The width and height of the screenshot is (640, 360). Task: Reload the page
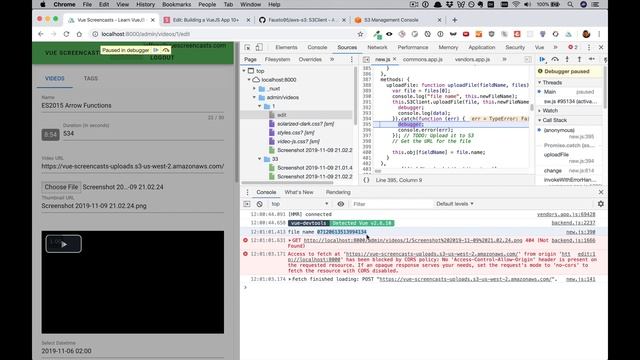pyautogui.click(x=66, y=34)
